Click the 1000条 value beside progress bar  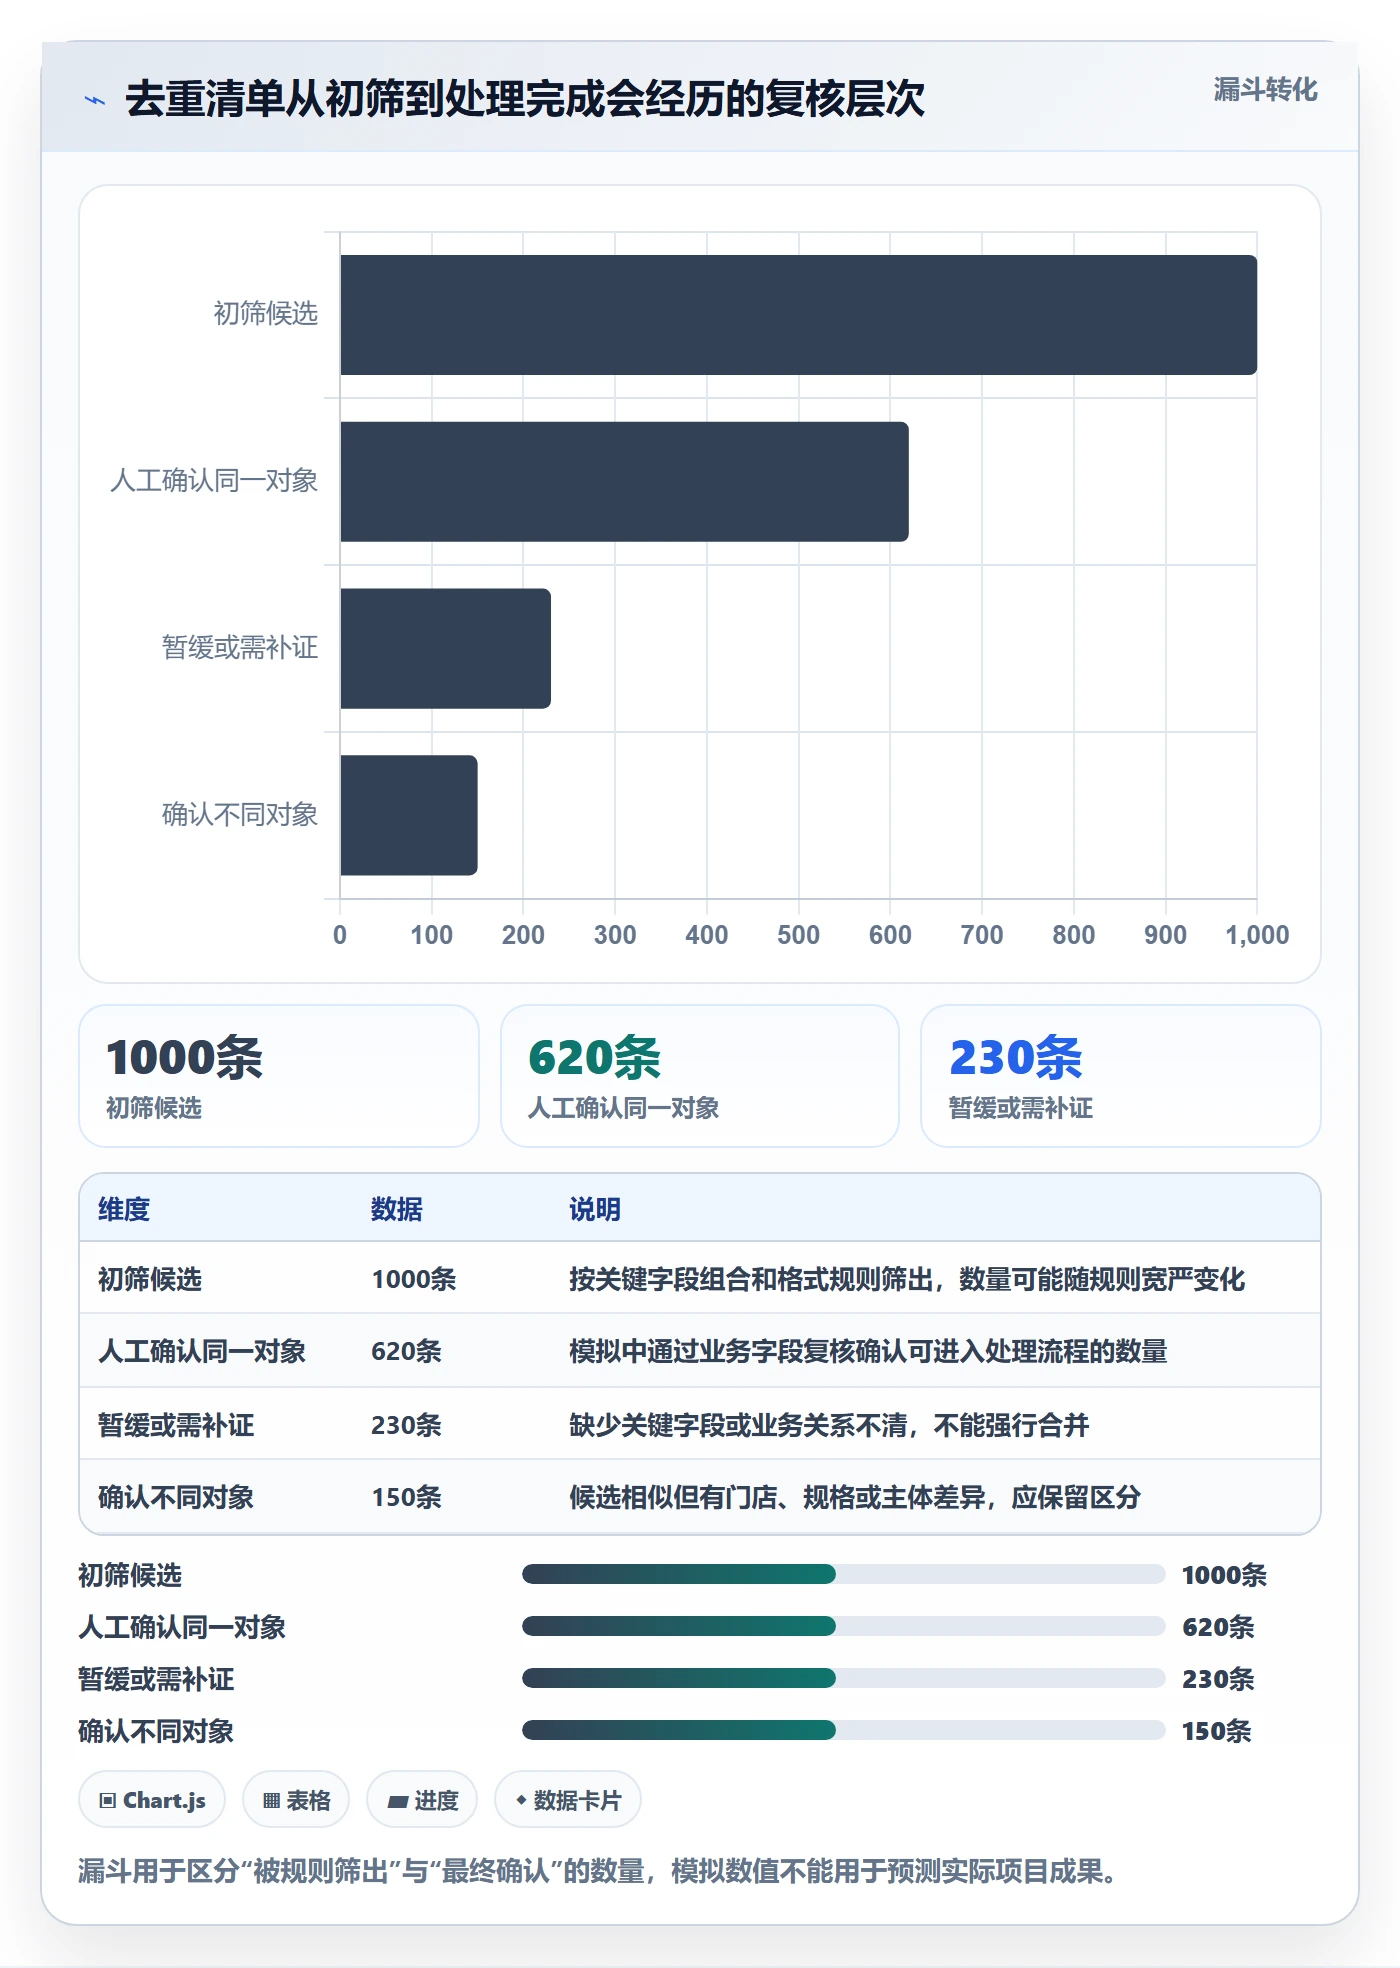1224,1575
